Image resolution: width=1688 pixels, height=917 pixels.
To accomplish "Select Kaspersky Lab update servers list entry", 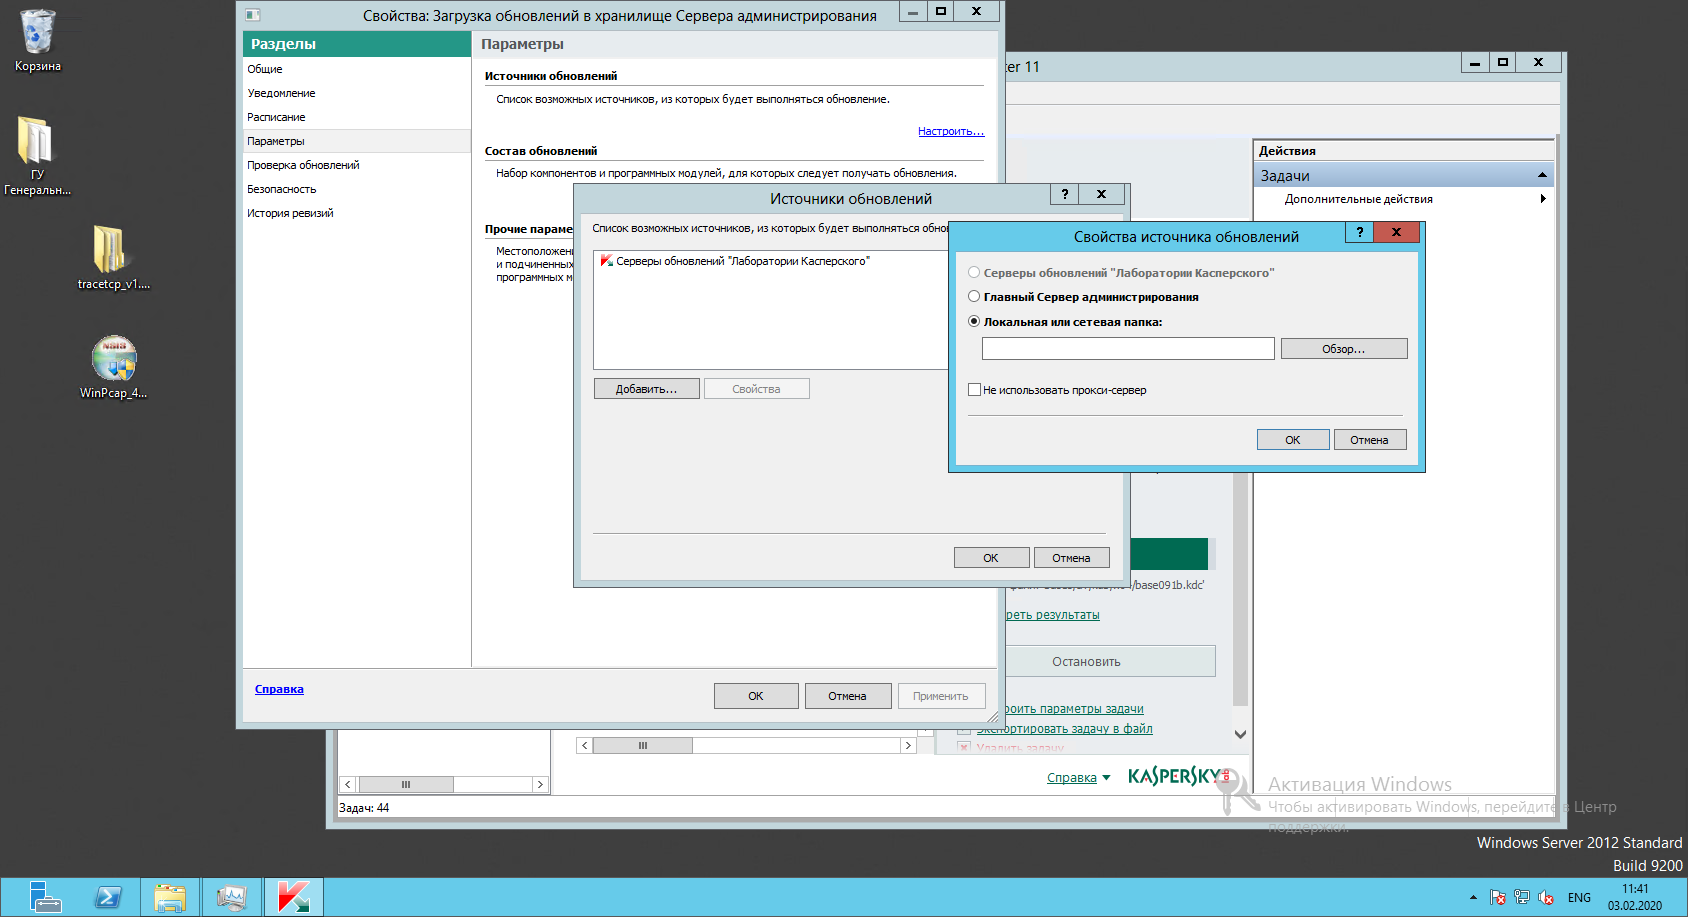I will tap(742, 261).
